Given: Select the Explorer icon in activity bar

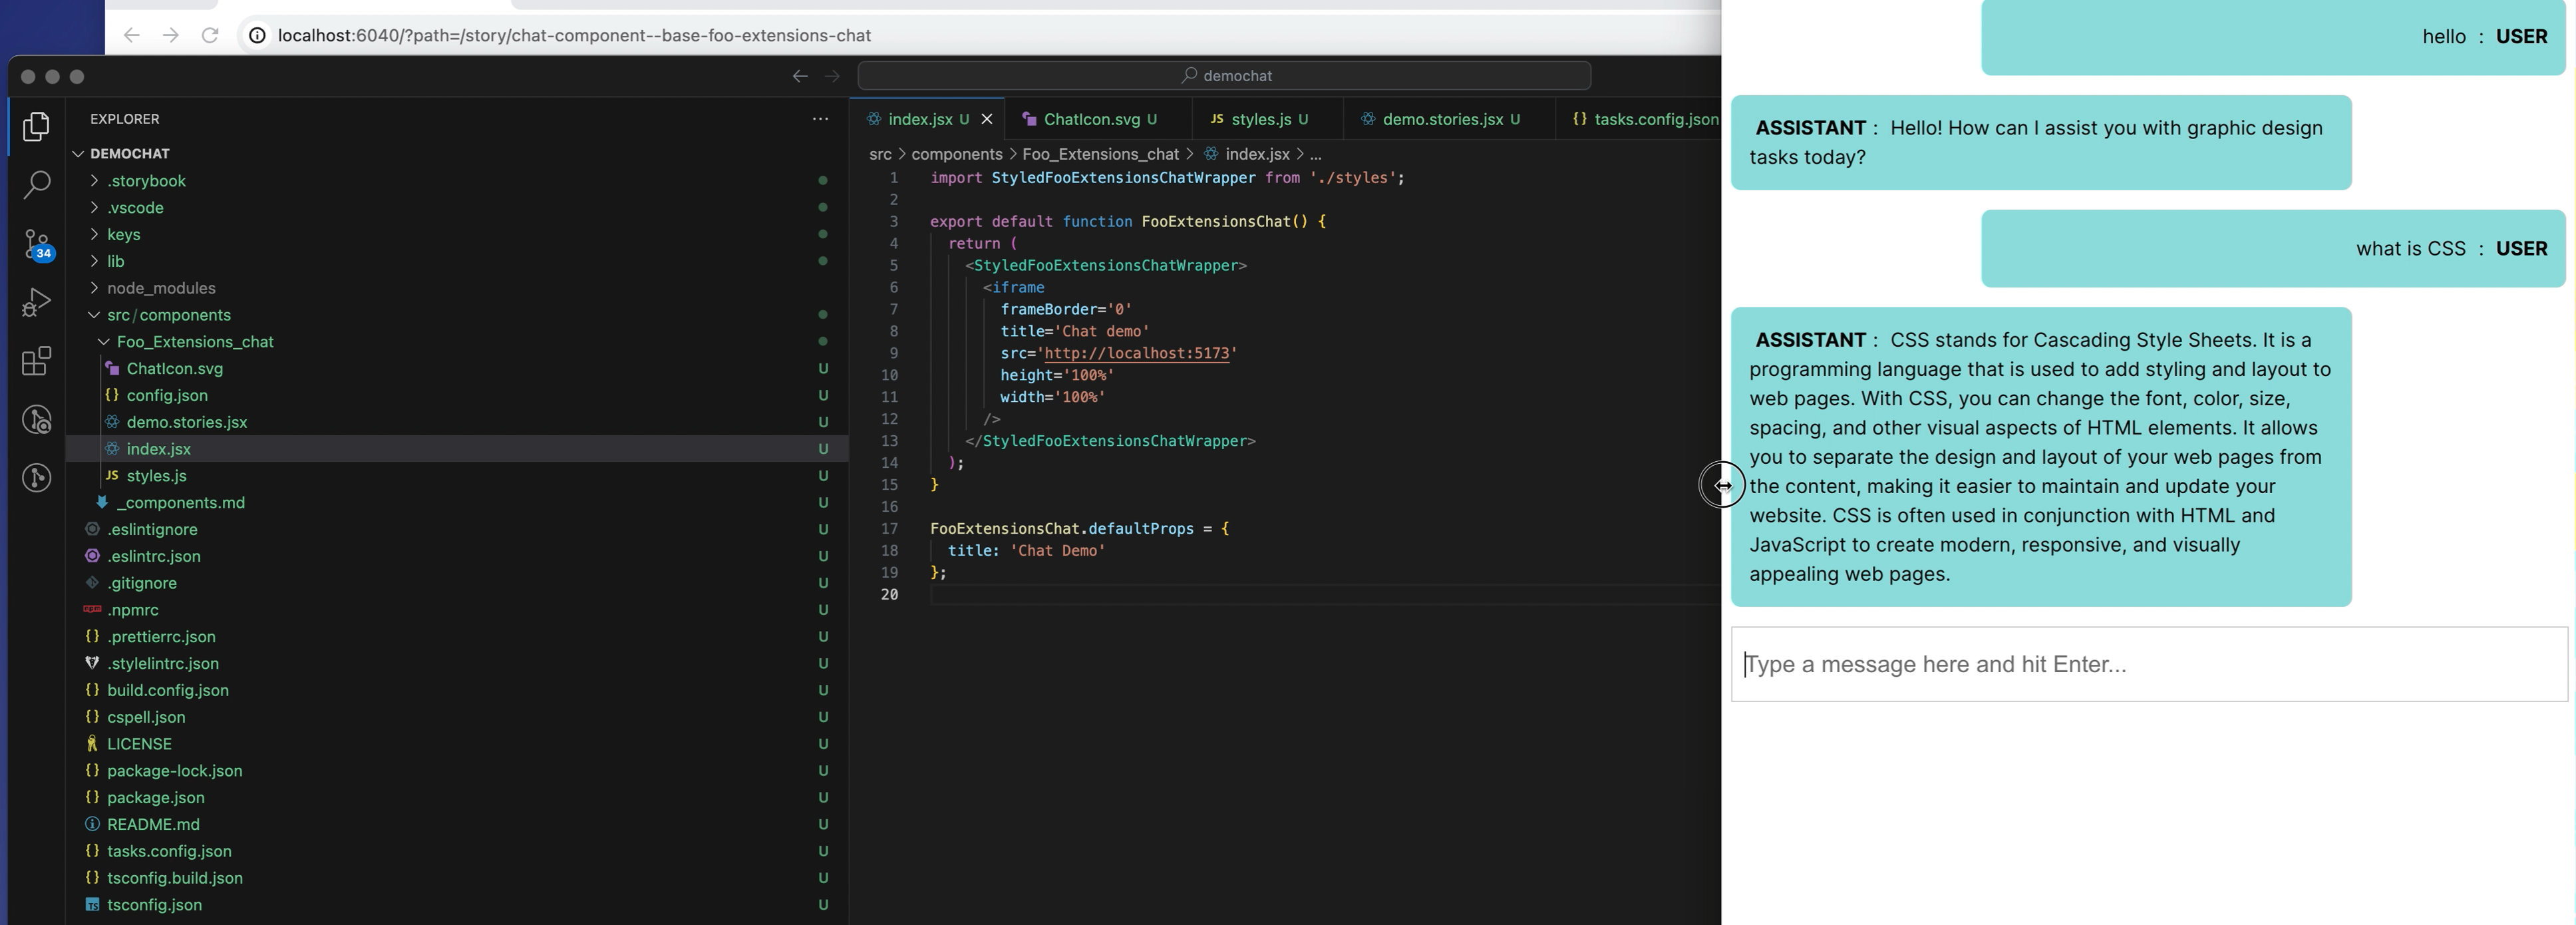Looking at the screenshot, I should (37, 127).
